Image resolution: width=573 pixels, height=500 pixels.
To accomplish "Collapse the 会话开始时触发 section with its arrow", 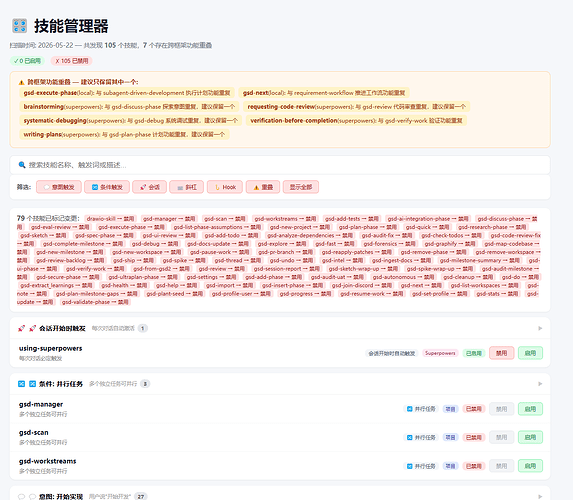I will [x=540, y=328].
